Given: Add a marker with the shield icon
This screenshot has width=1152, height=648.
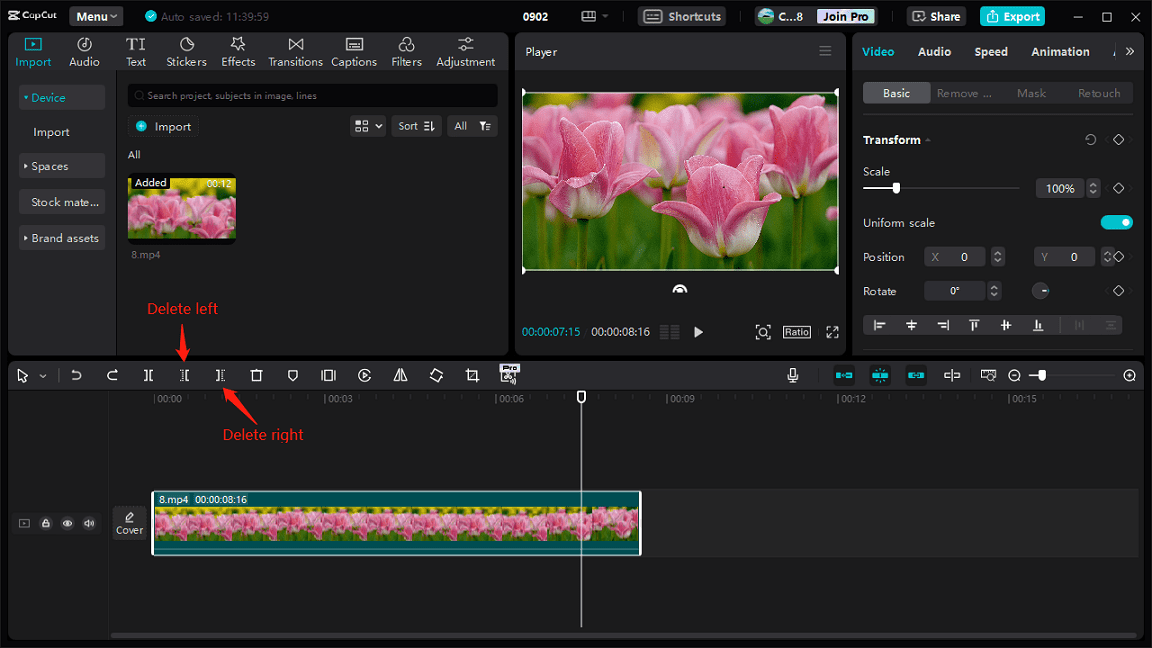Looking at the screenshot, I should 292,375.
